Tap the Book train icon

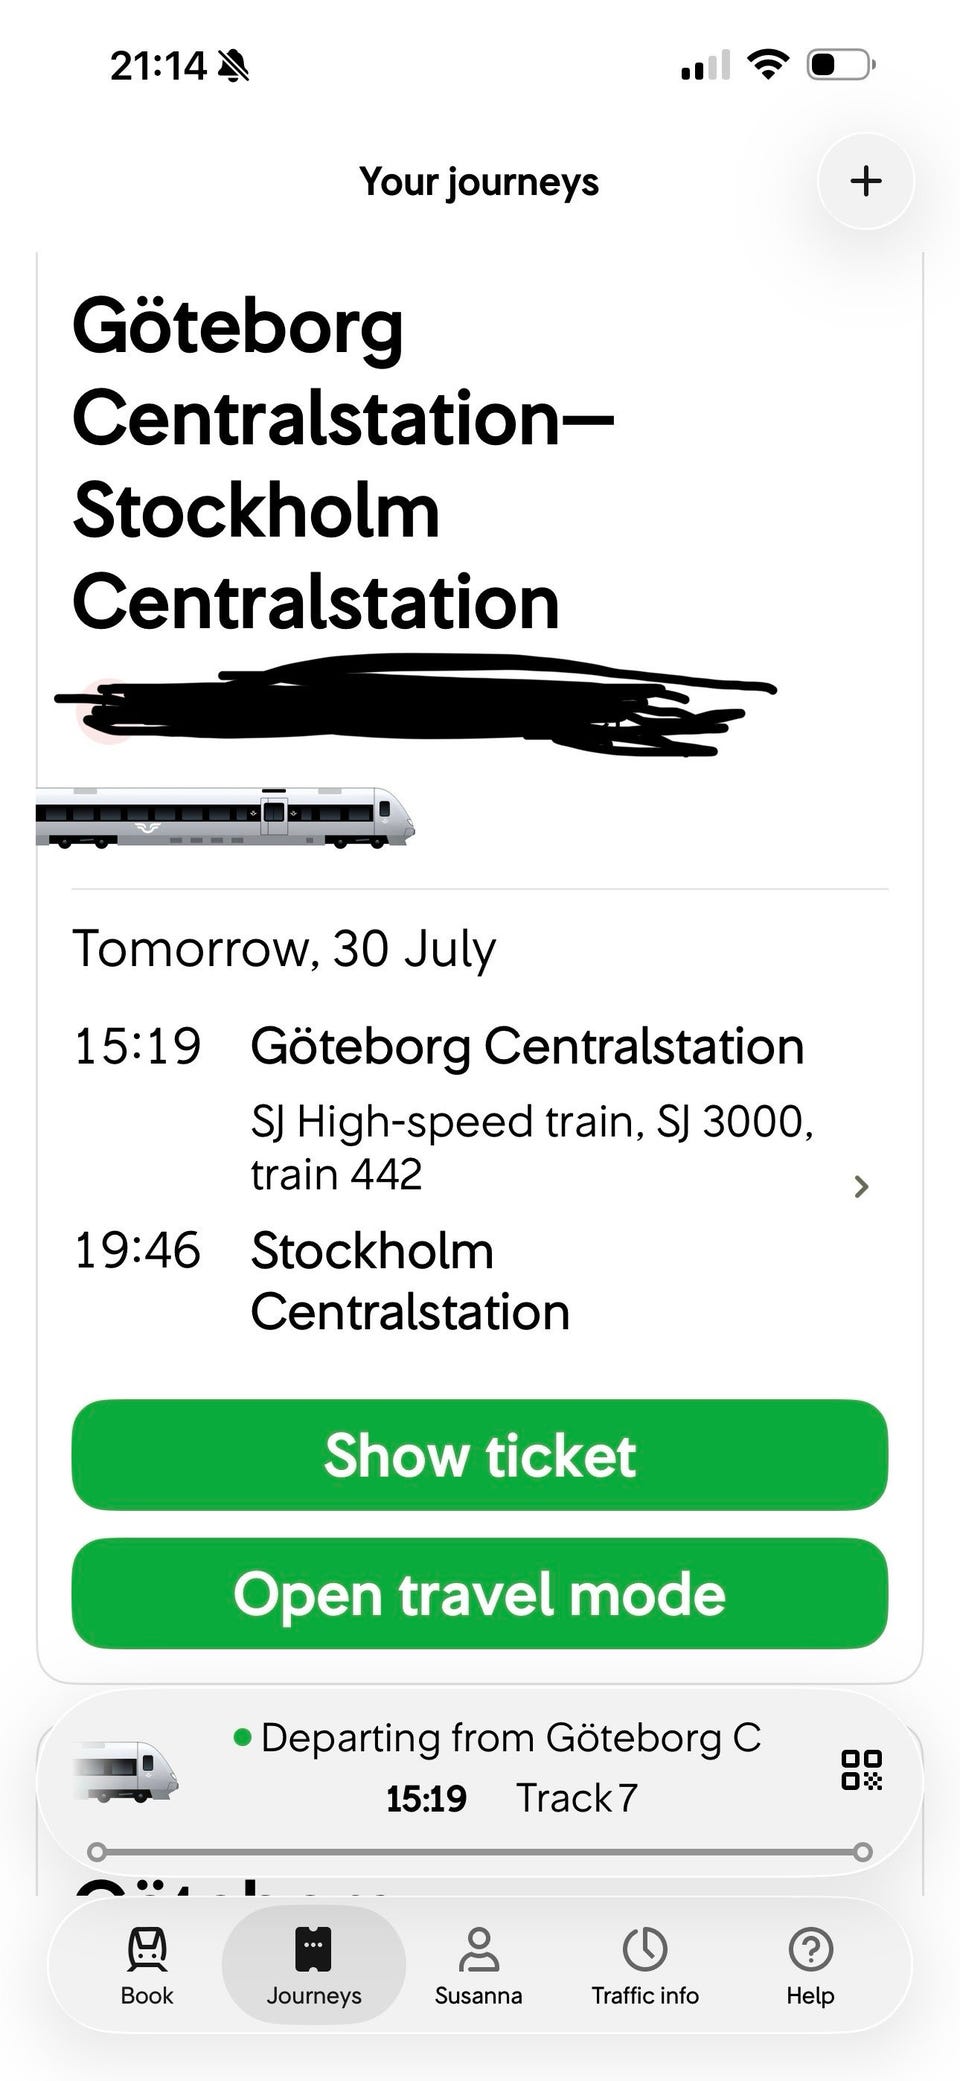[147, 1949]
